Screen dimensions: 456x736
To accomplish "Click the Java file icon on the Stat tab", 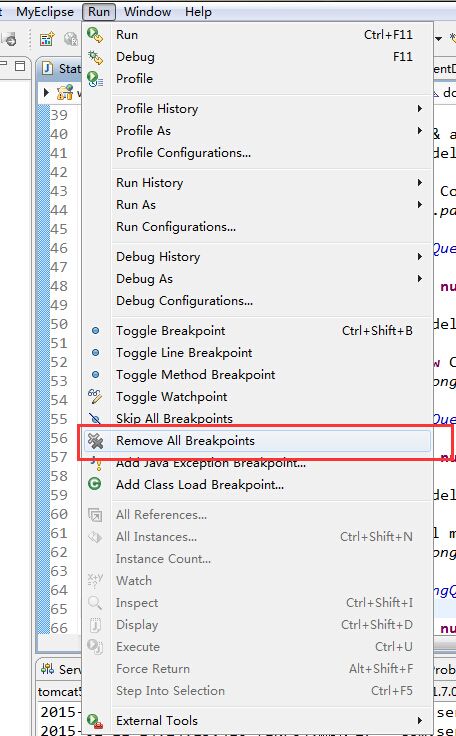I will tap(47, 69).
